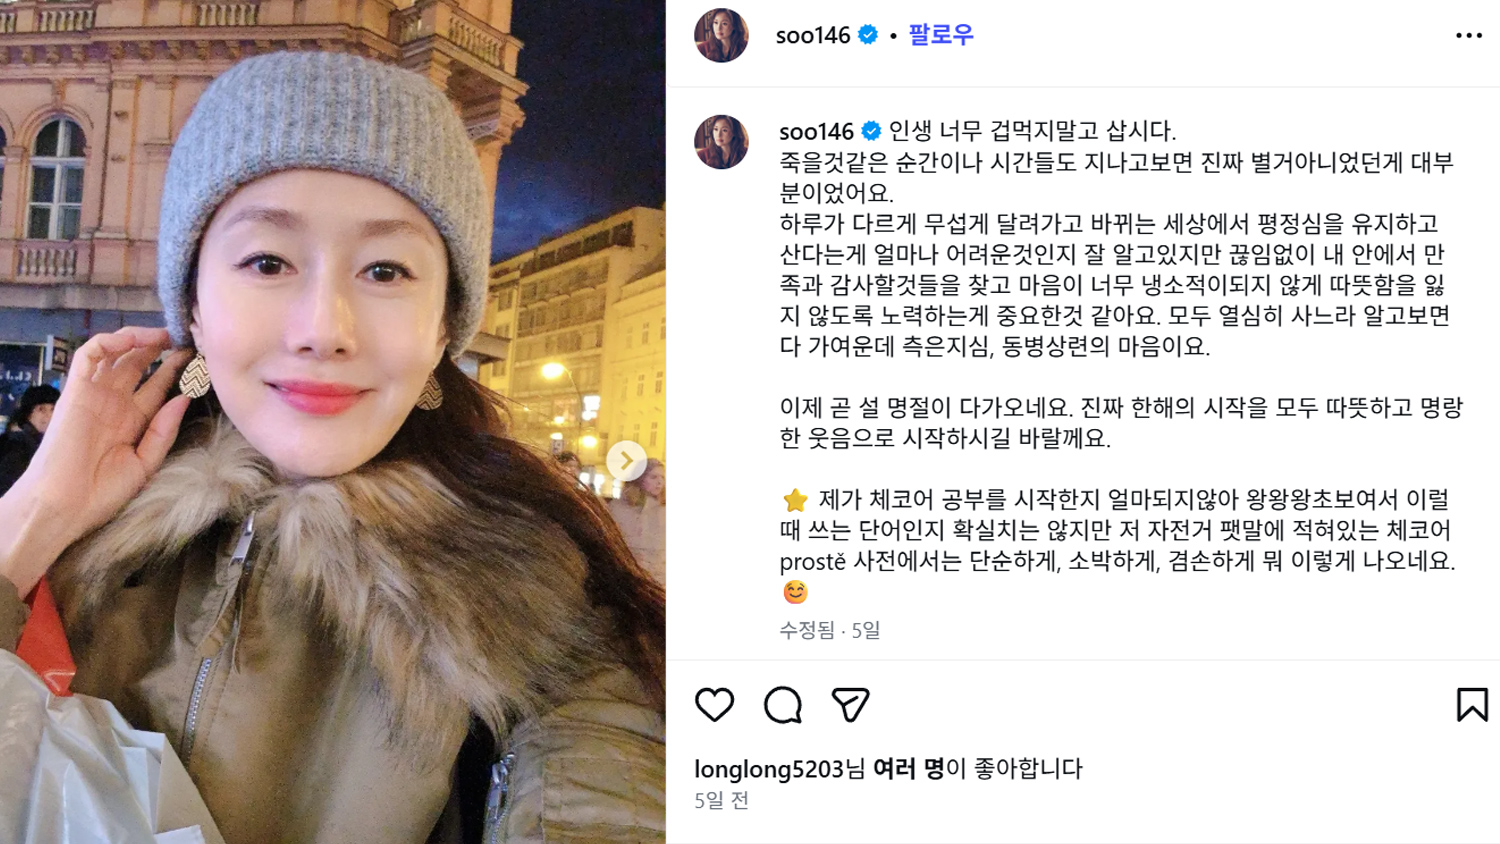The width and height of the screenshot is (1500, 844).
Task: View likers by clicking 여러 명
Action: [908, 768]
